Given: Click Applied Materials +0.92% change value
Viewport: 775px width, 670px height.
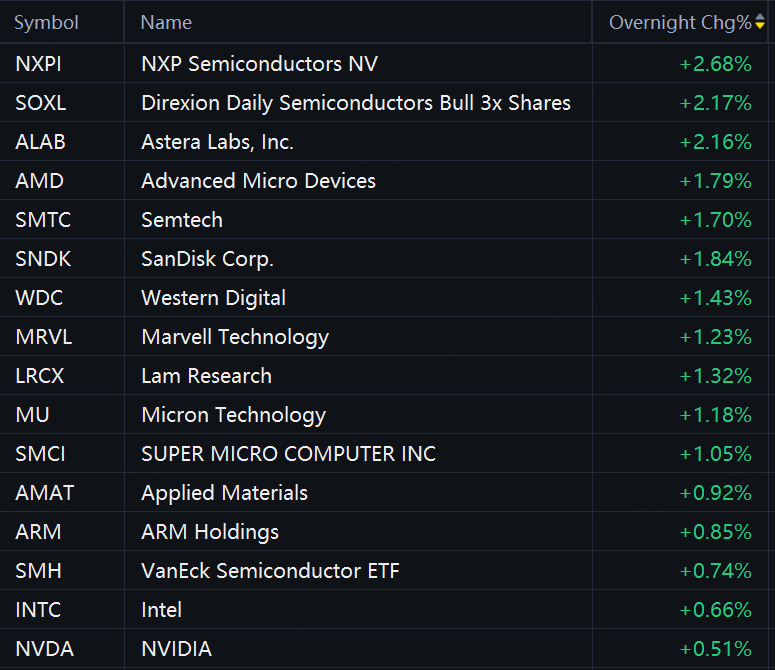Looking at the screenshot, I should [x=715, y=493].
